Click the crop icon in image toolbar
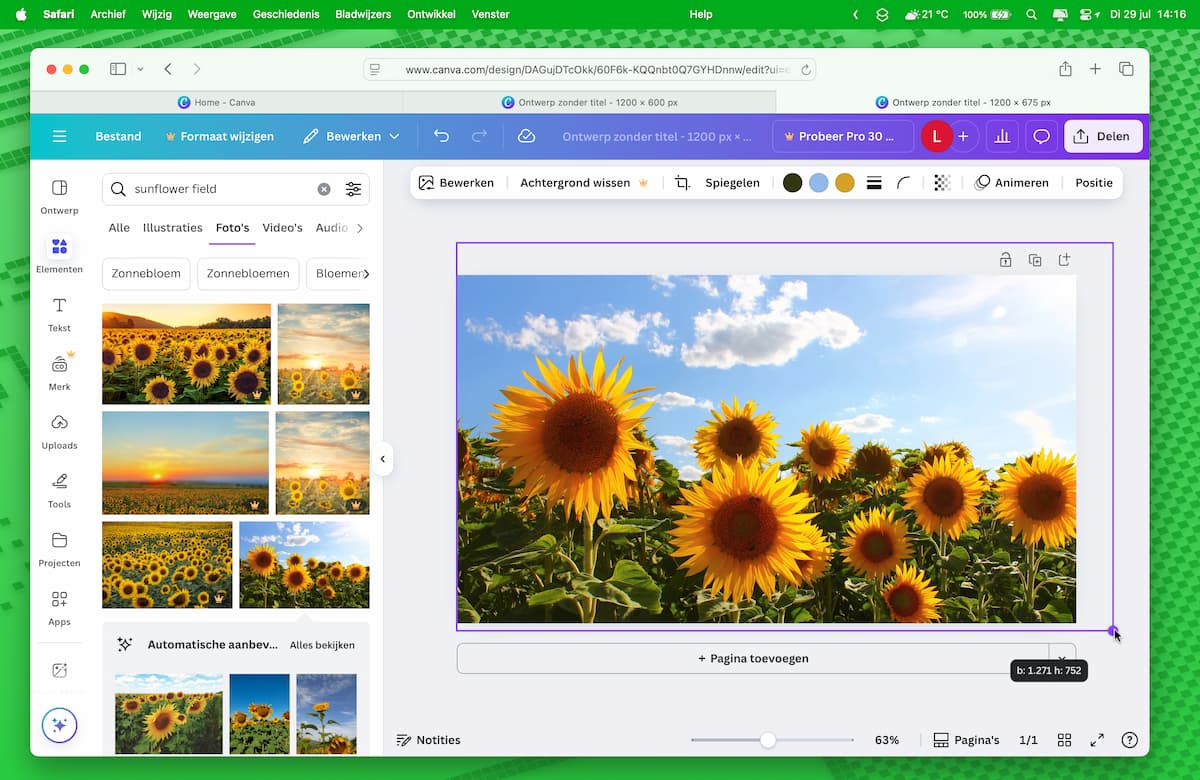The image size is (1200, 780). [x=682, y=183]
